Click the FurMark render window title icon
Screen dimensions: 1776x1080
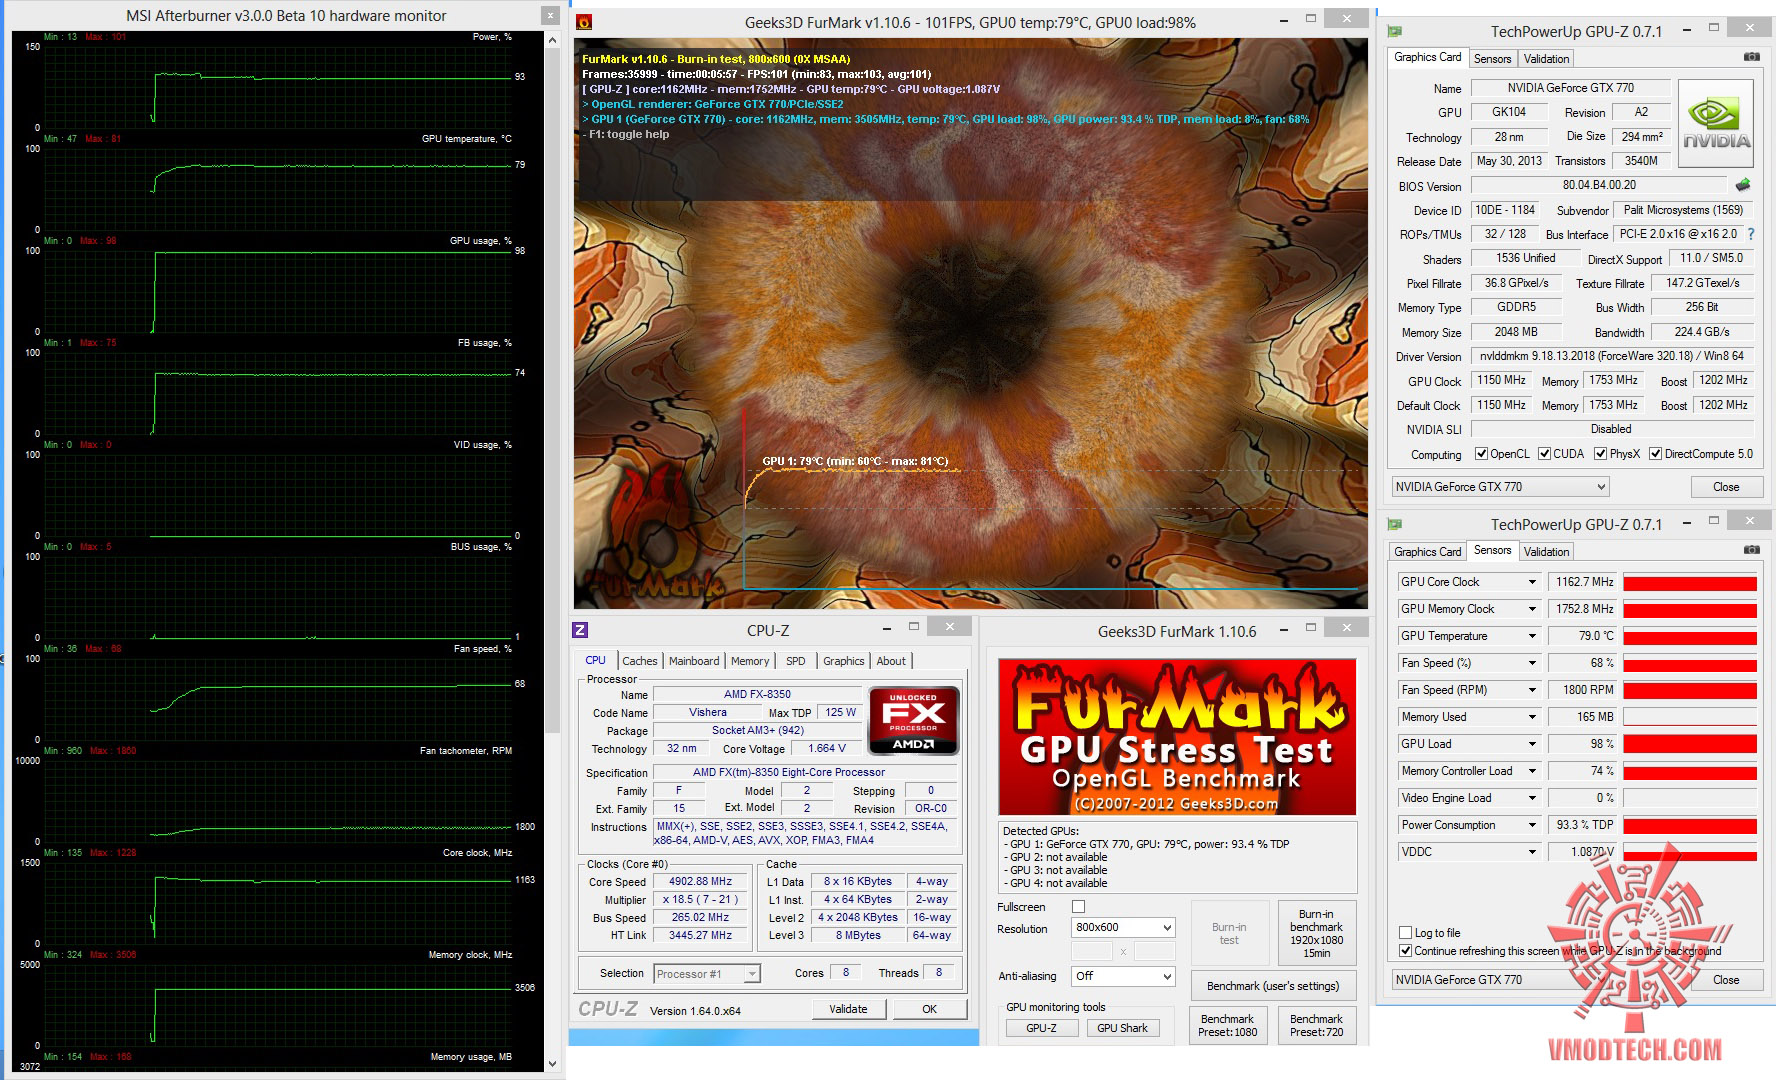pos(584,22)
